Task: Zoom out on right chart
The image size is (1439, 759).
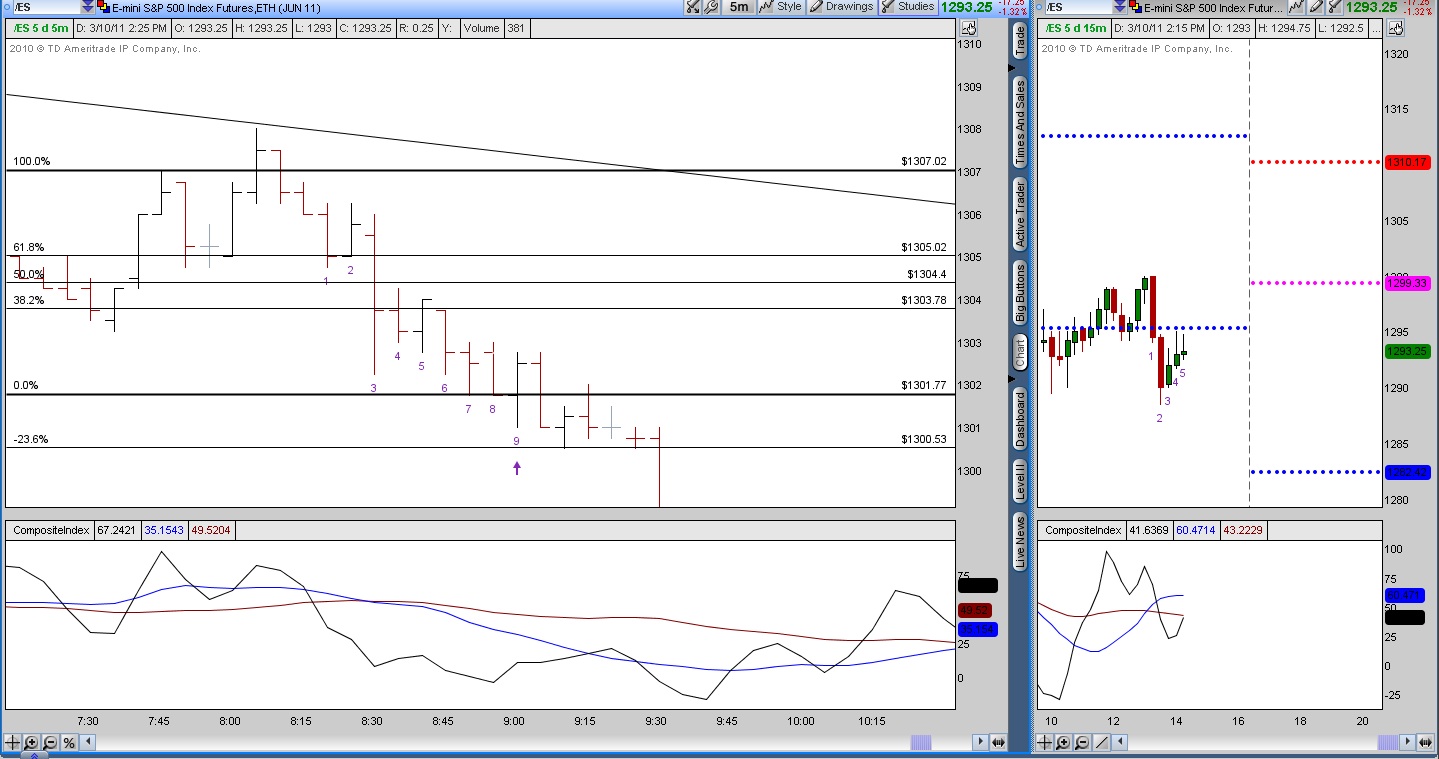Action: coord(1083,742)
